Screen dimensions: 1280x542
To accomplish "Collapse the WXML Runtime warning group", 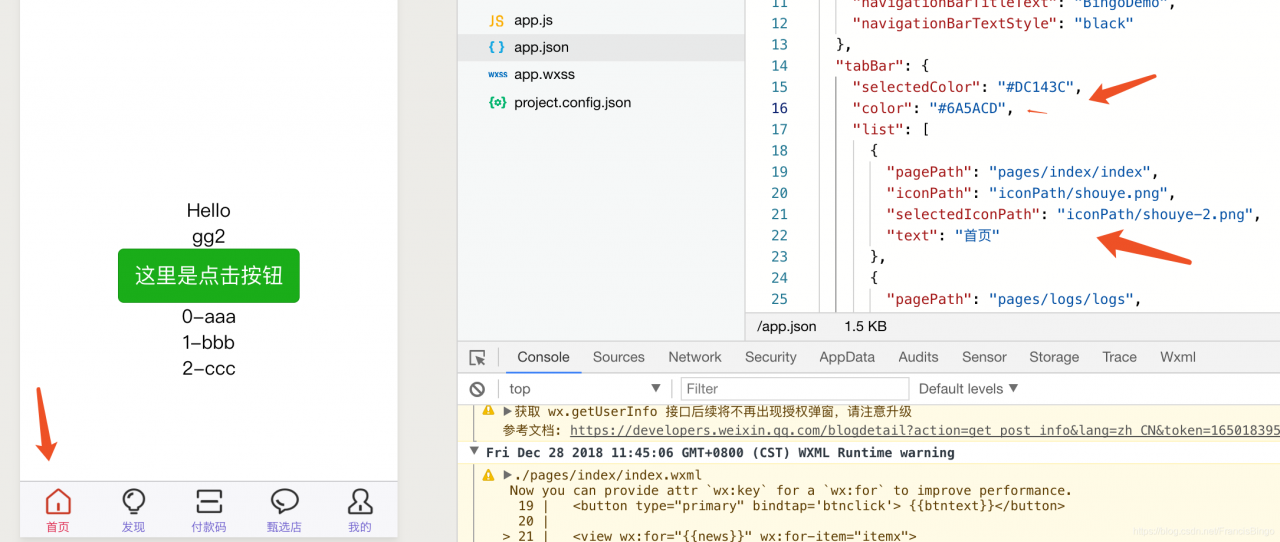I will pos(474,452).
